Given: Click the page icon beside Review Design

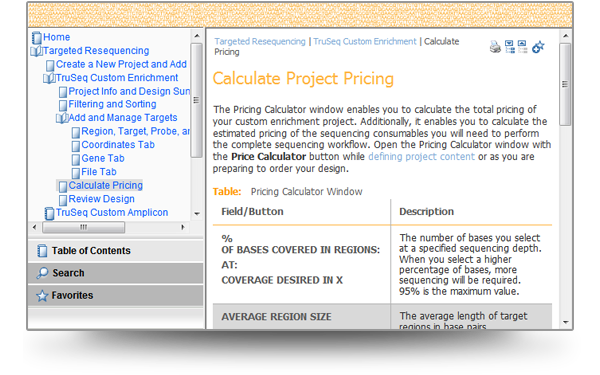Looking at the screenshot, I should (63, 200).
